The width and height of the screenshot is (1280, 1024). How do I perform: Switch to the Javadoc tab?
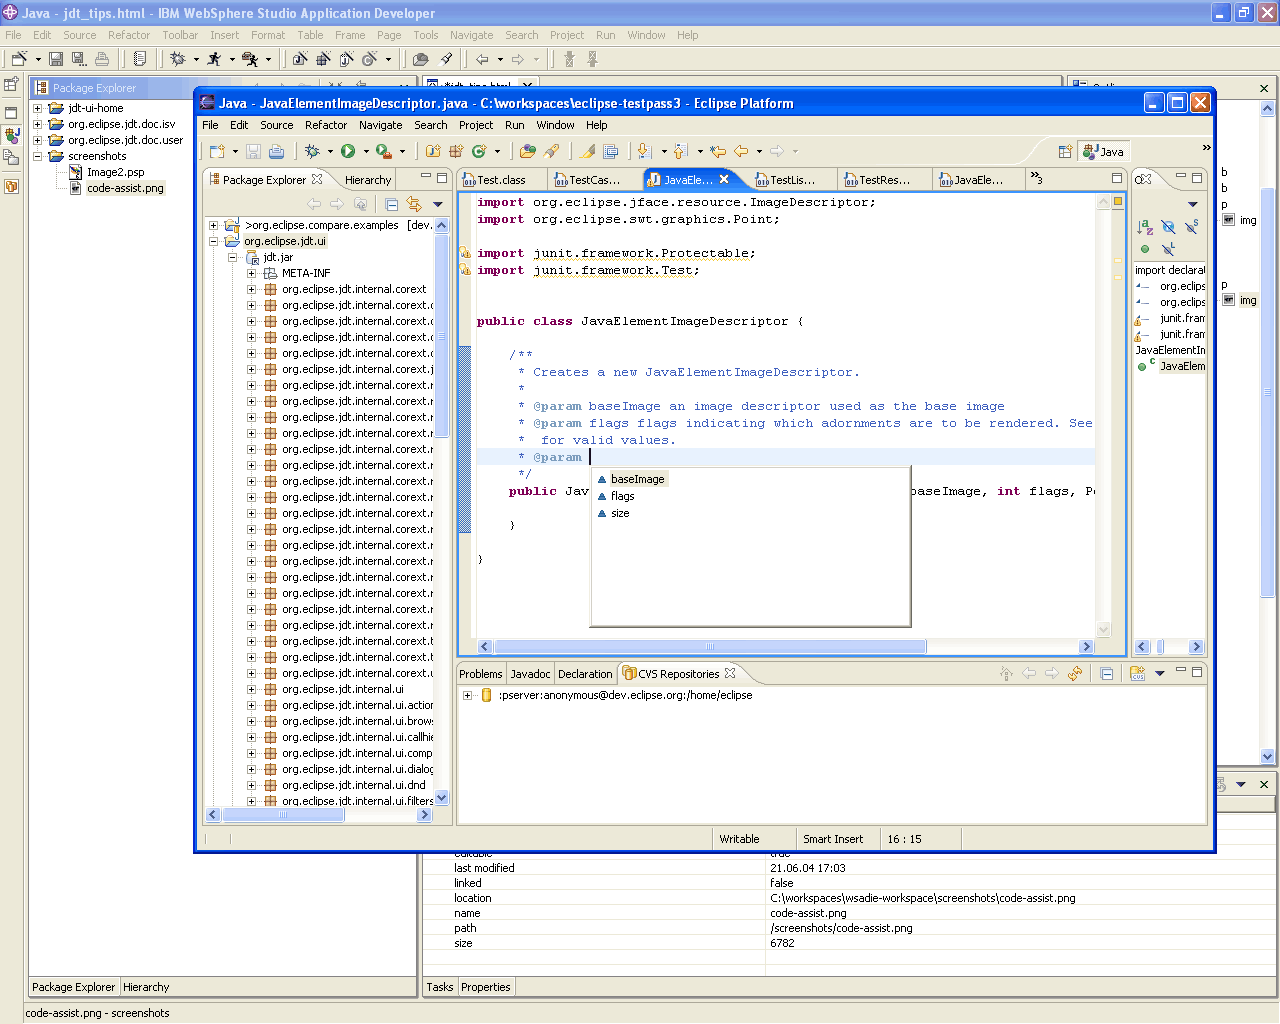coord(530,674)
